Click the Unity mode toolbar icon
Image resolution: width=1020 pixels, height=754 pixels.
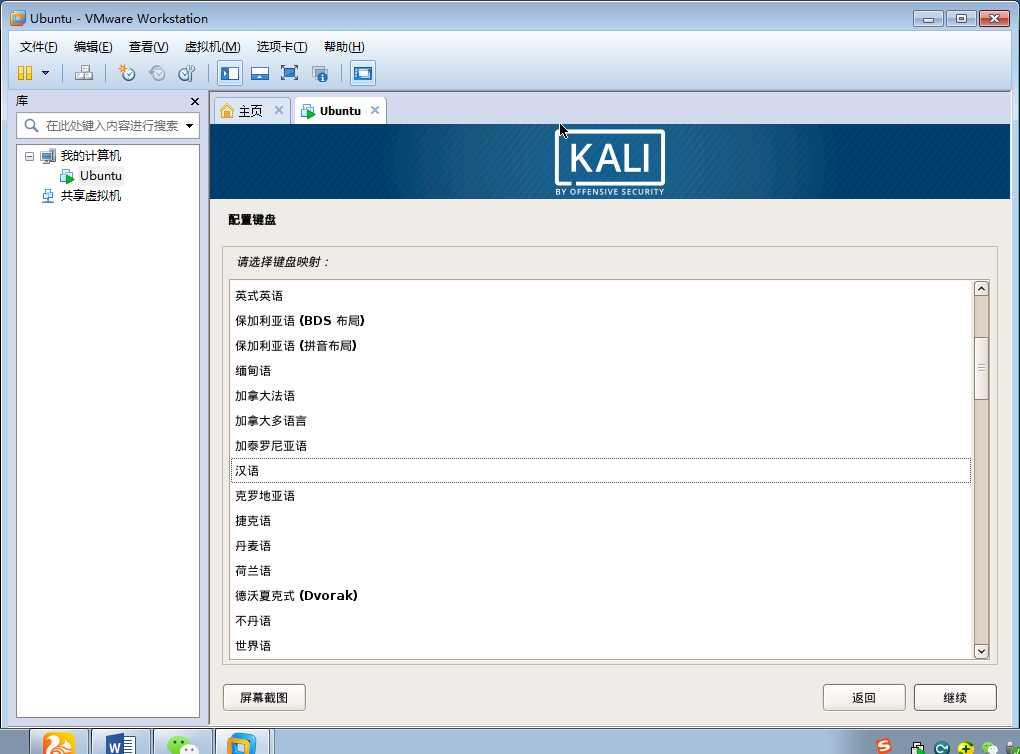tap(319, 74)
